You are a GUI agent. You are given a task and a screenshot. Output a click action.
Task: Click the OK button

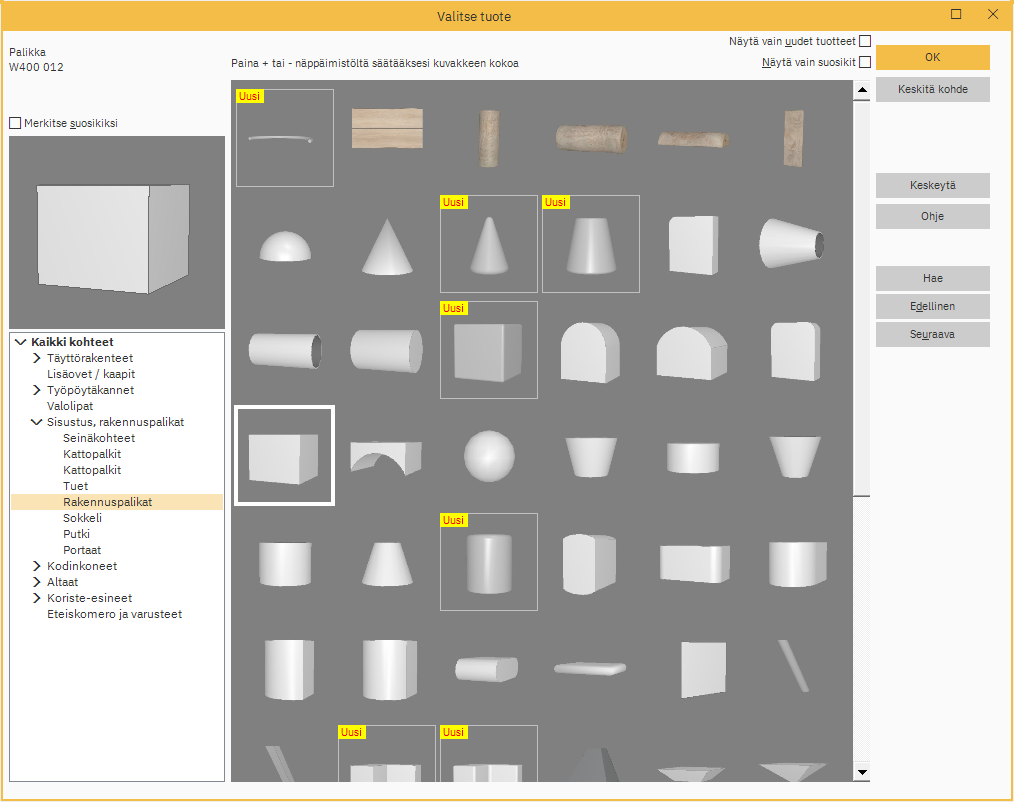click(932, 57)
